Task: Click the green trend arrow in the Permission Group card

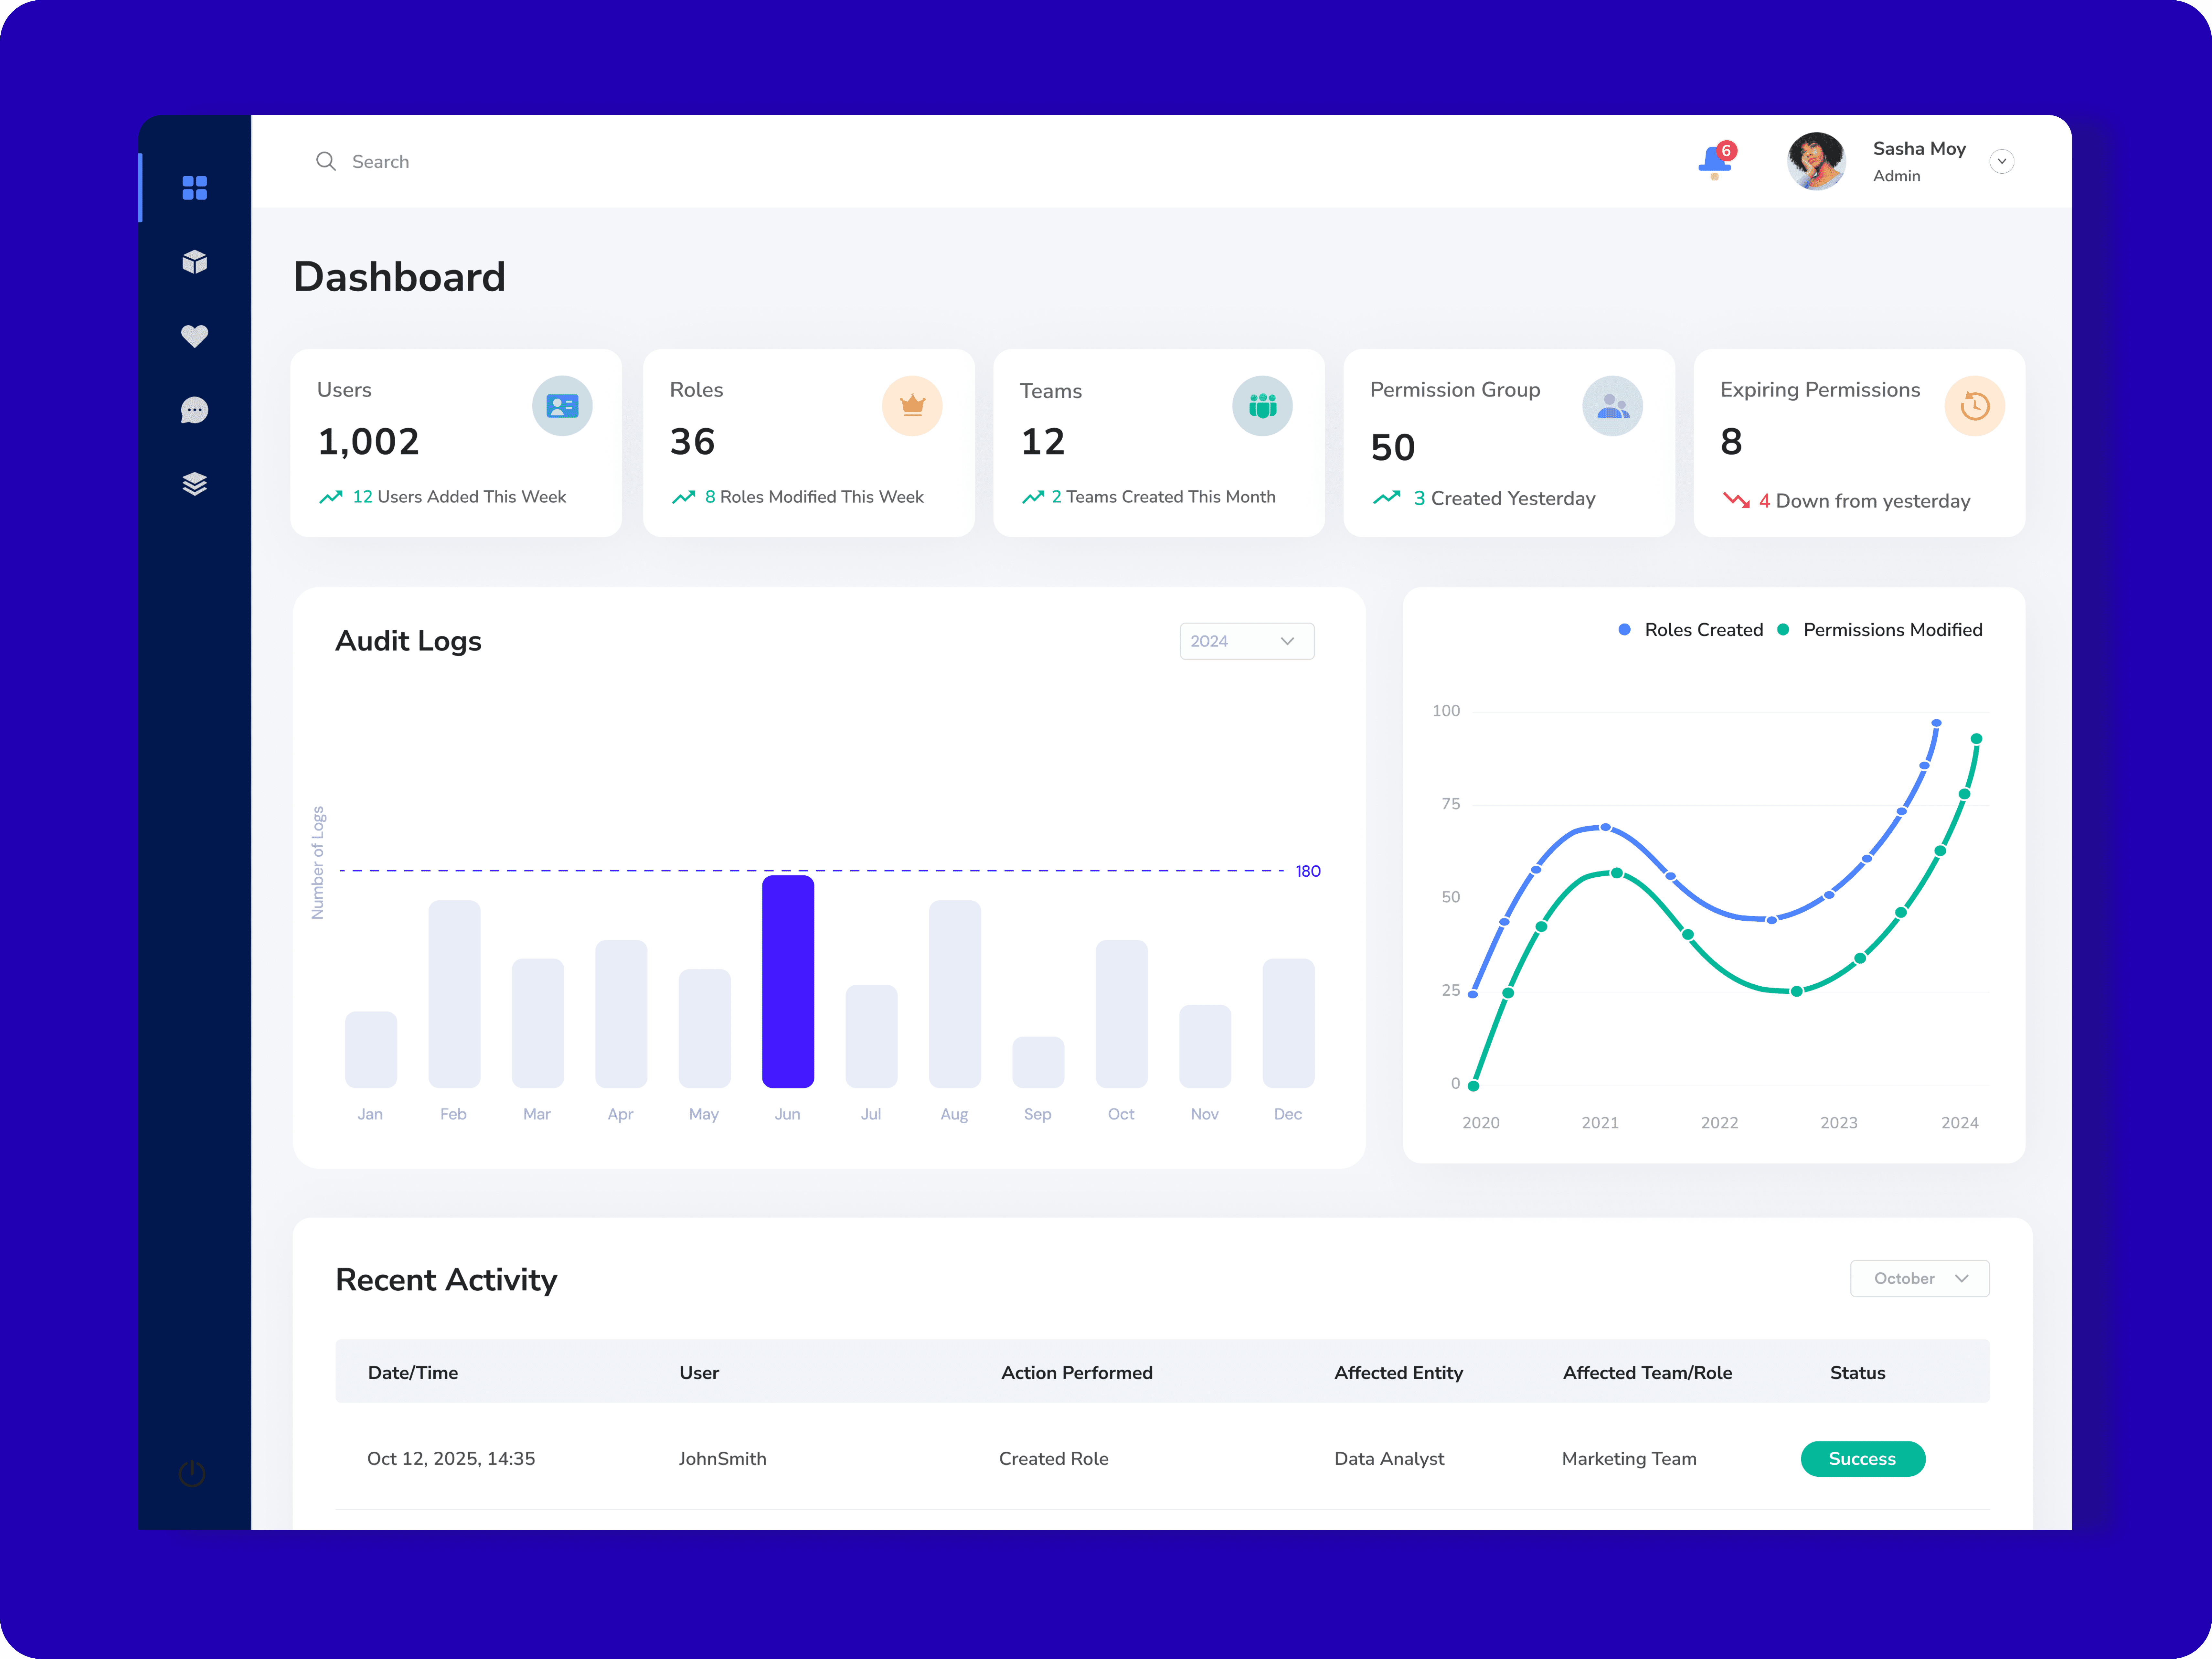Action: click(1387, 498)
